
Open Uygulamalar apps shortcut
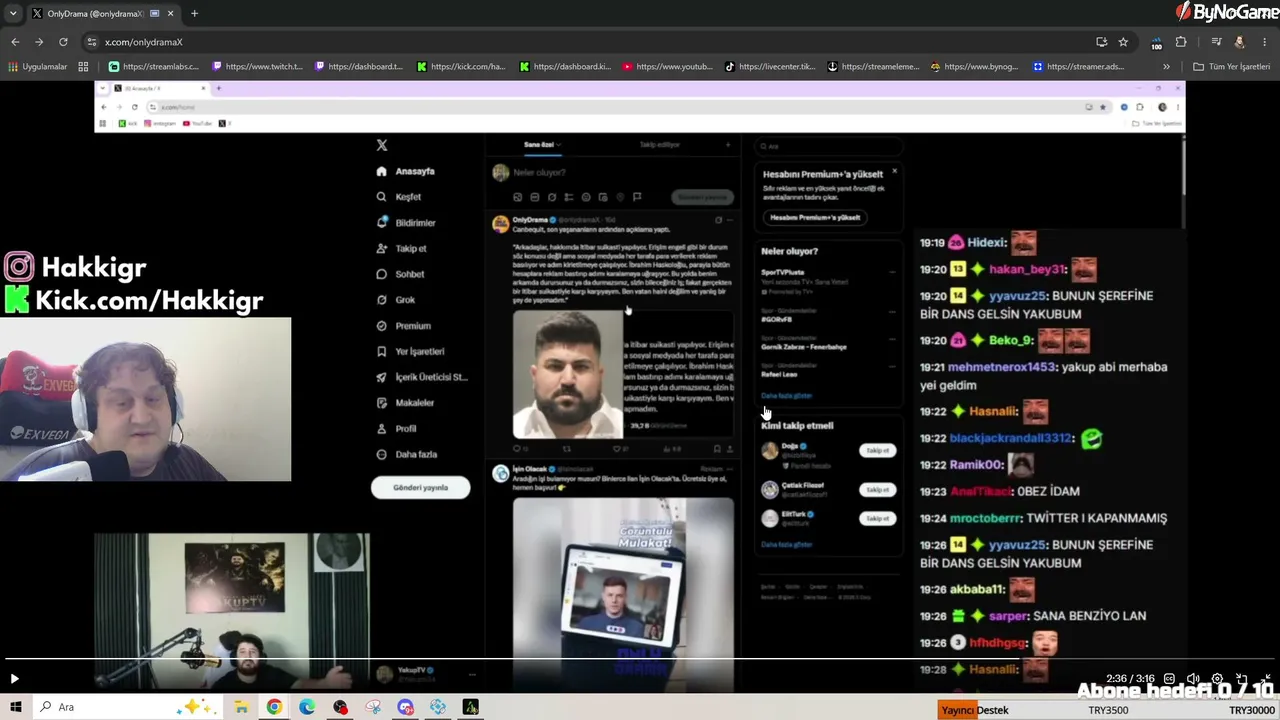point(37,67)
